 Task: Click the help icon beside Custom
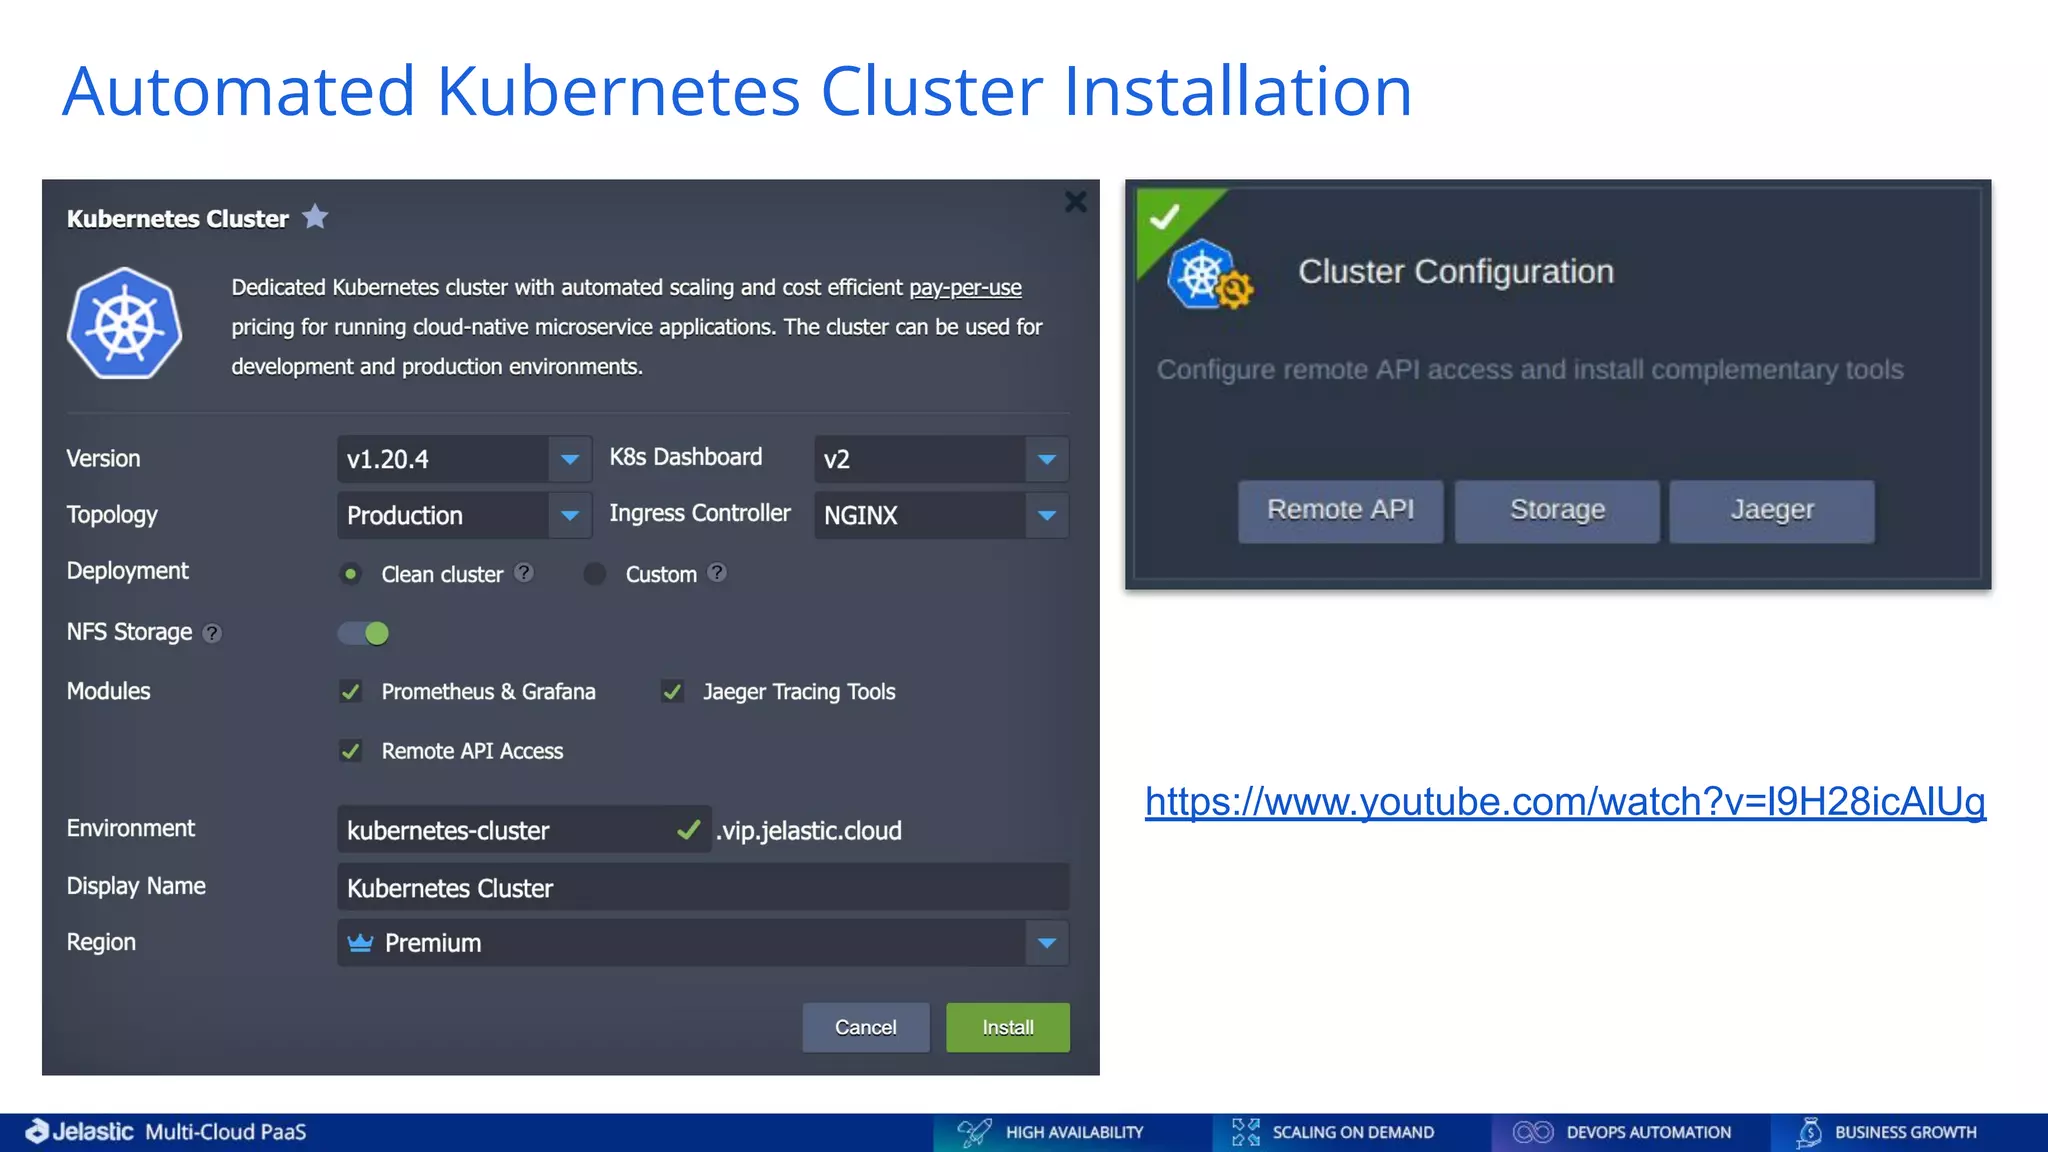pyautogui.click(x=717, y=573)
